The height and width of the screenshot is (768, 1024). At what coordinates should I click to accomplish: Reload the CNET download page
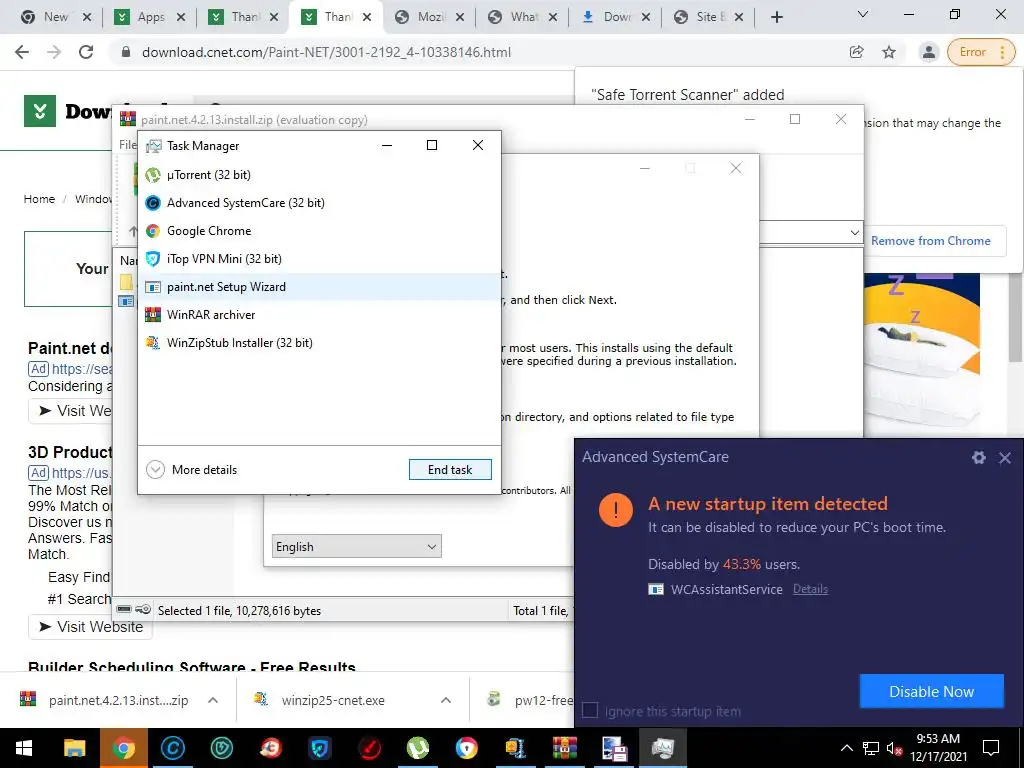(x=86, y=52)
